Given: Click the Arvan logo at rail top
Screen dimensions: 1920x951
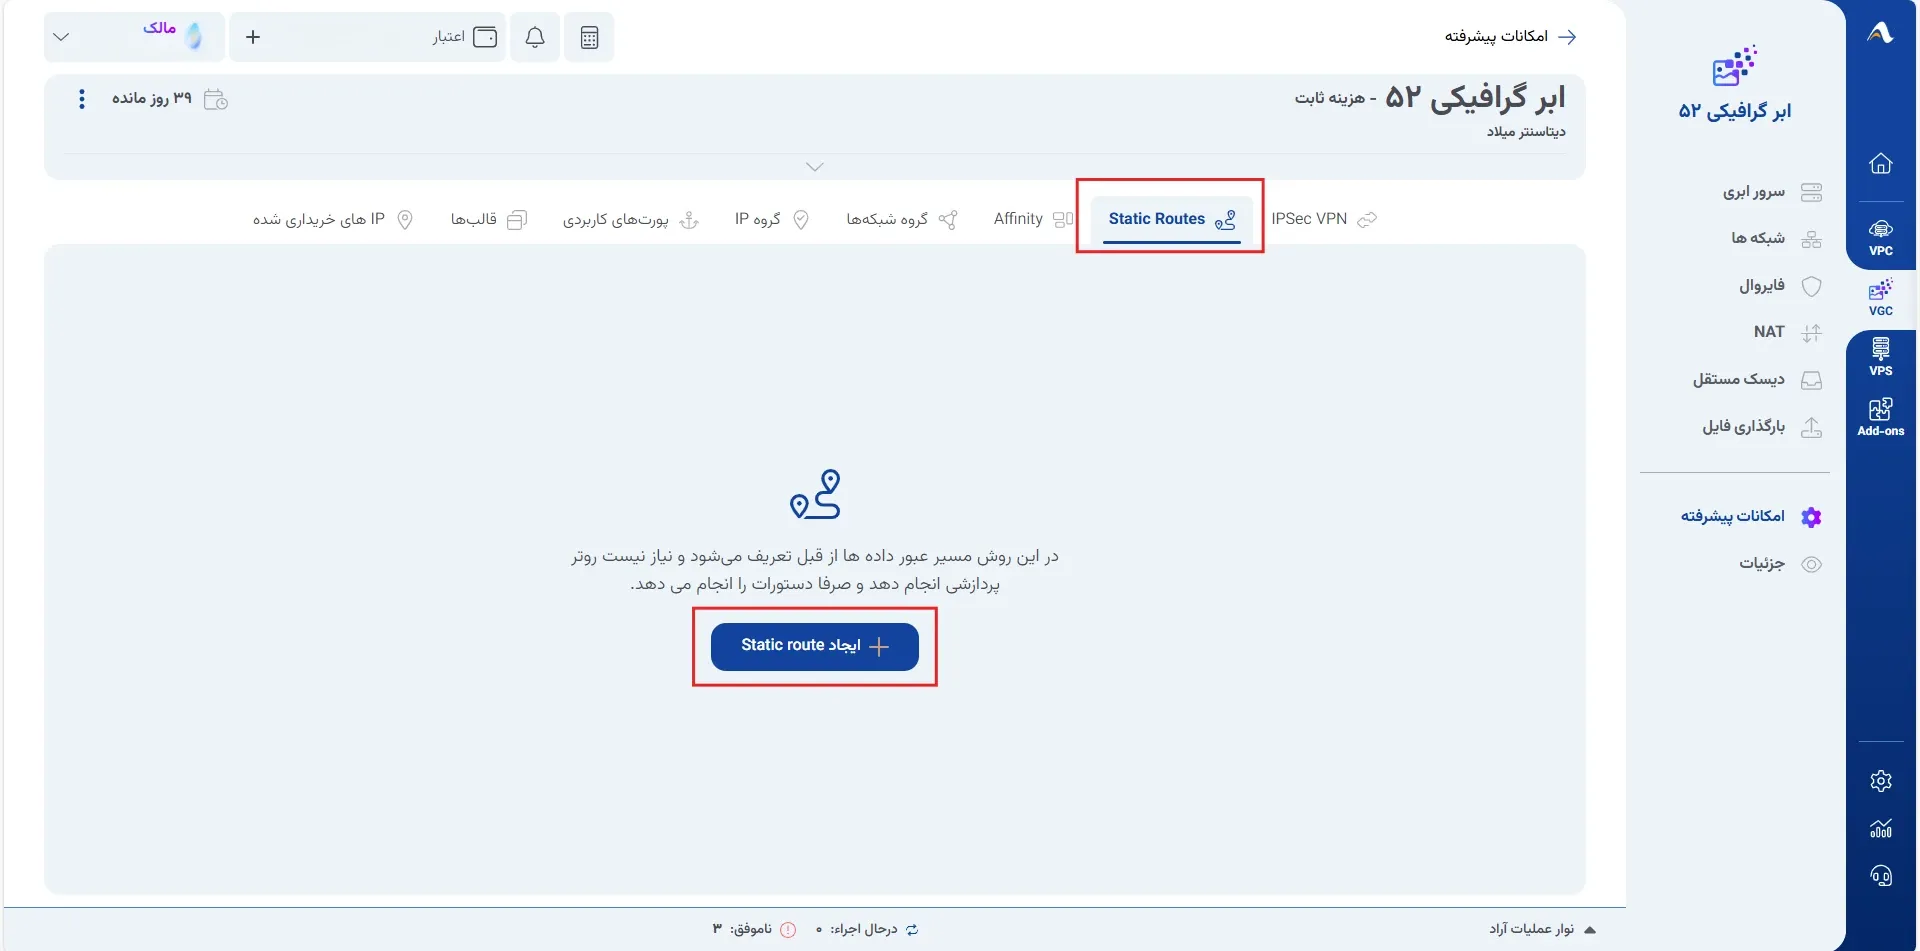Looking at the screenshot, I should [x=1880, y=33].
